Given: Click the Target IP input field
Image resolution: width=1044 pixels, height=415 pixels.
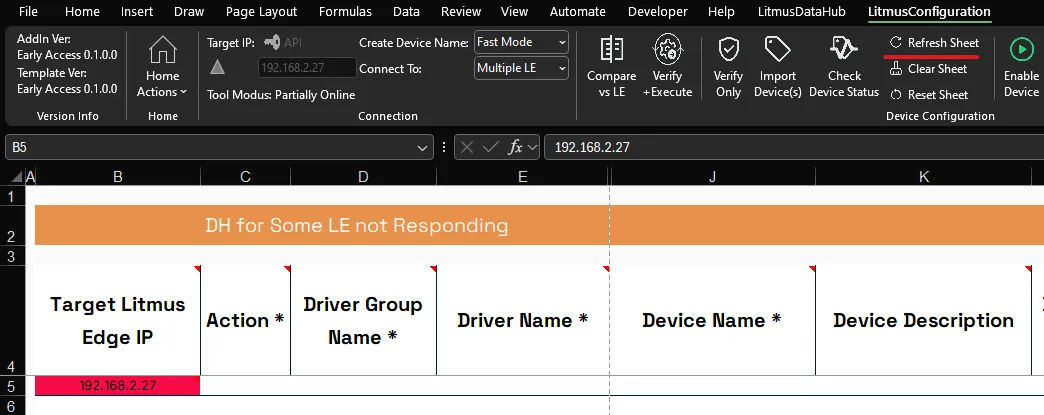Looking at the screenshot, I should click(x=307, y=67).
